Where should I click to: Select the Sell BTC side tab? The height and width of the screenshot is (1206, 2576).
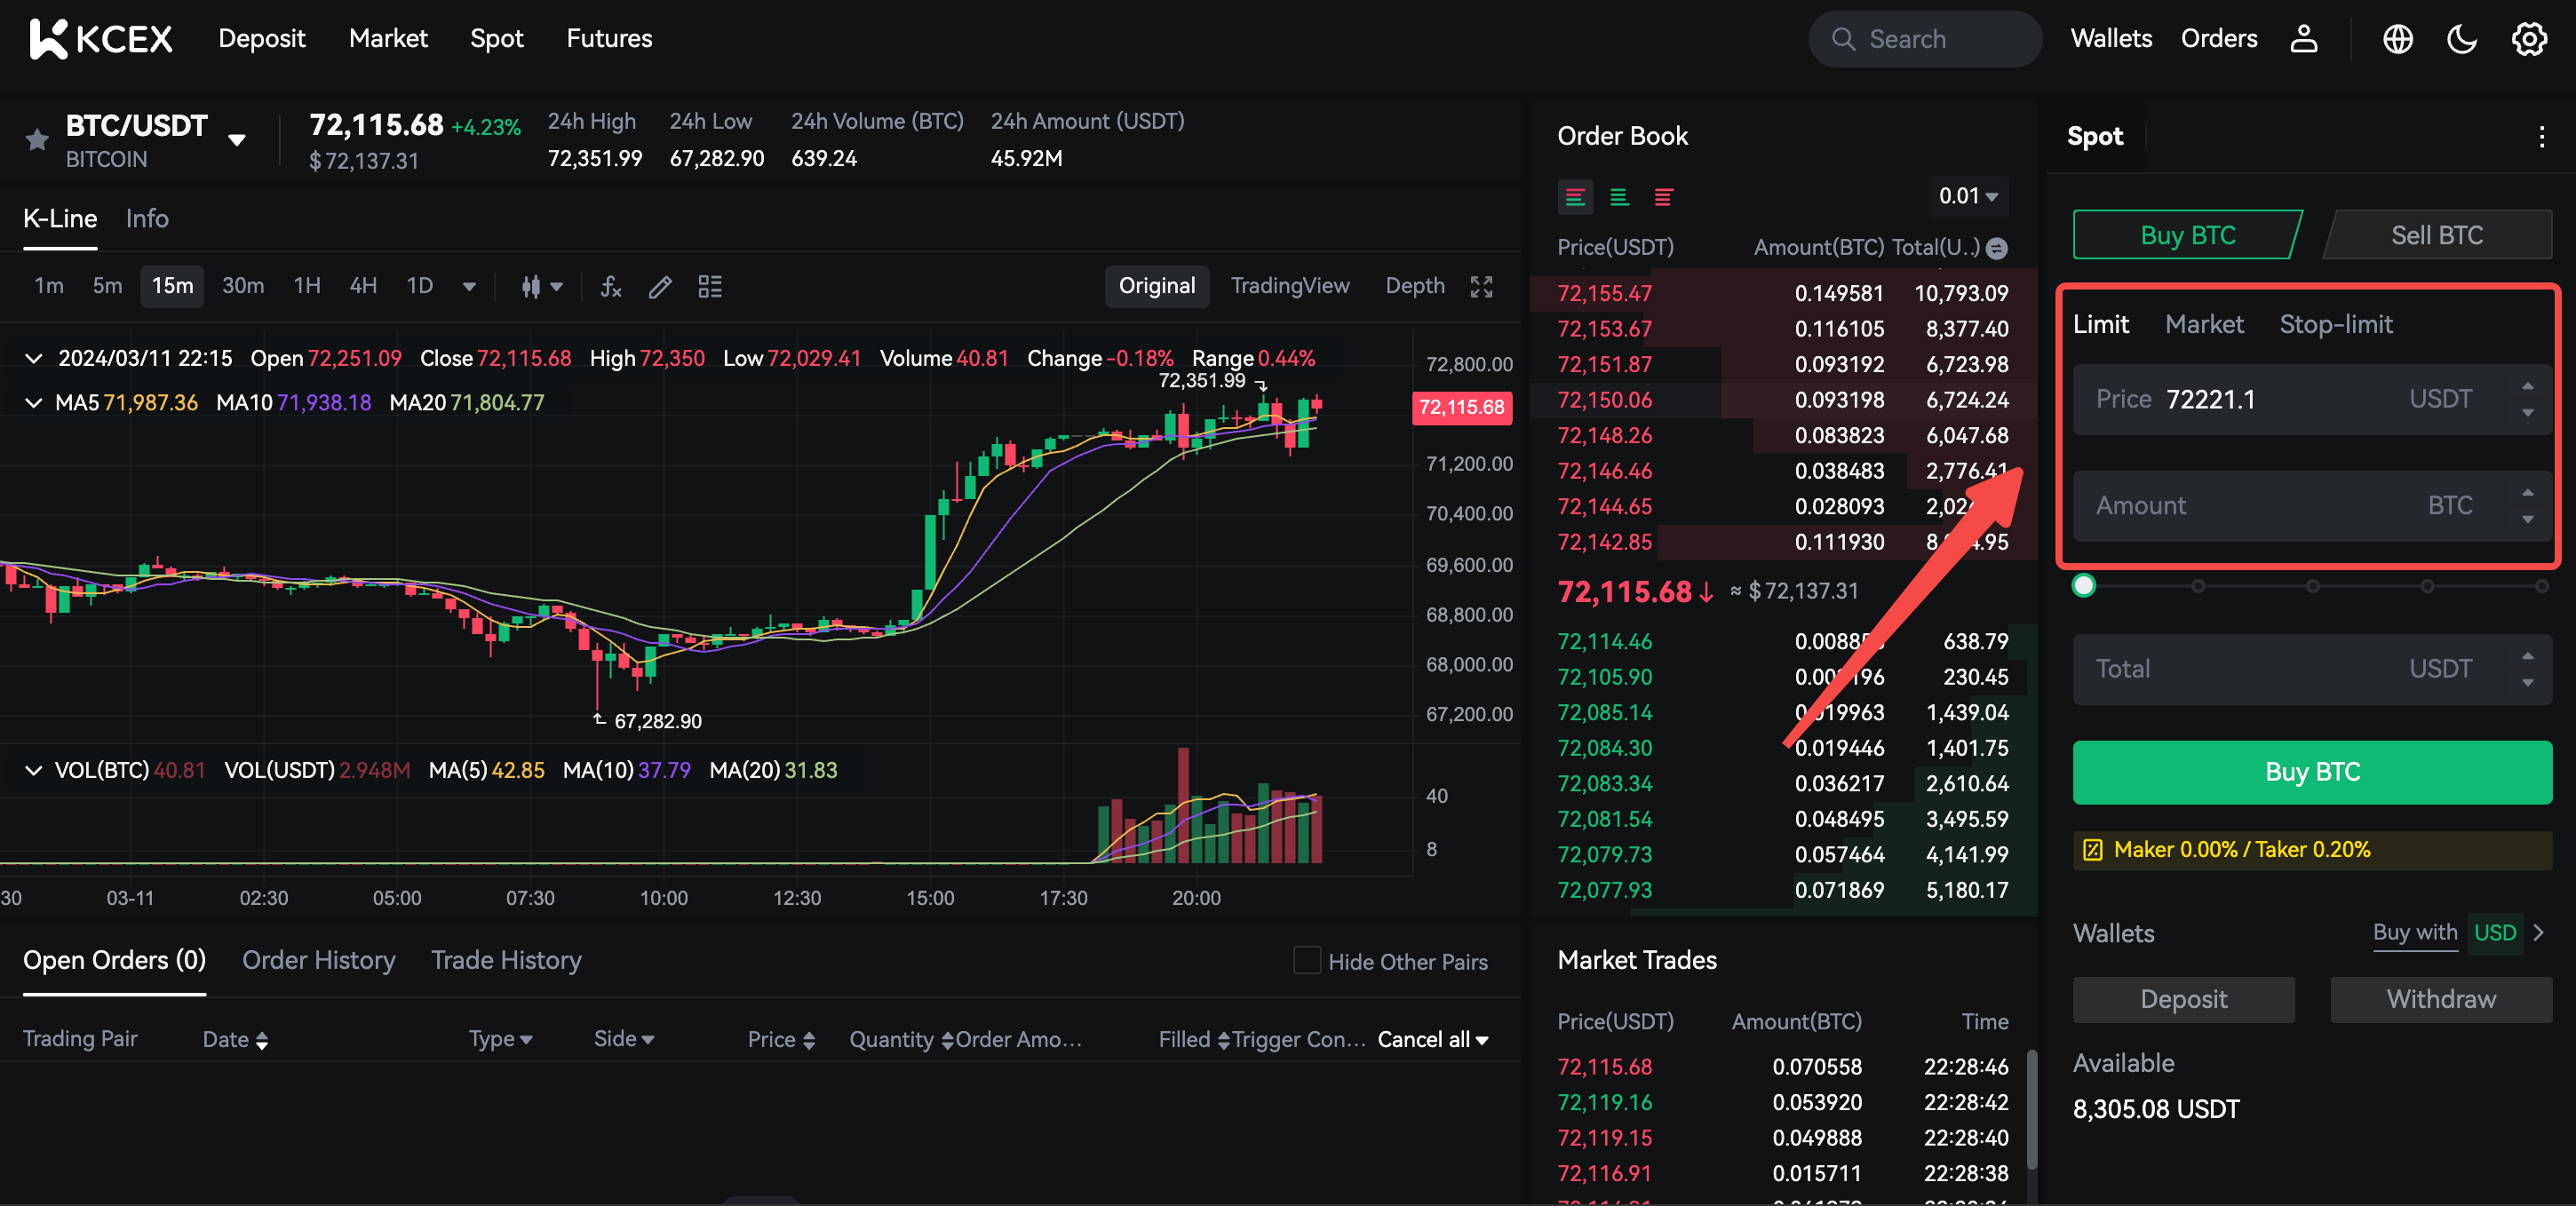(x=2436, y=235)
